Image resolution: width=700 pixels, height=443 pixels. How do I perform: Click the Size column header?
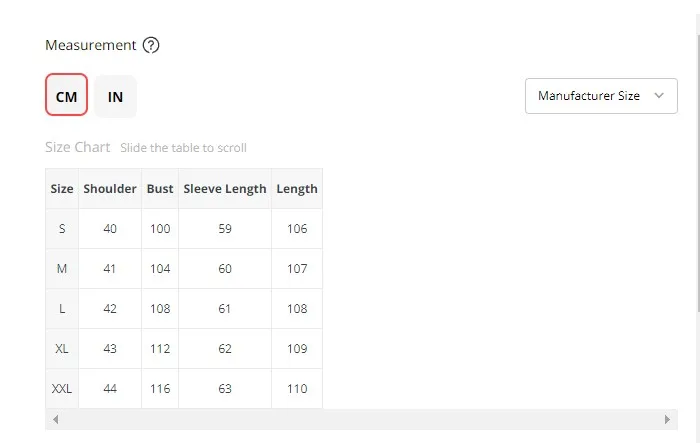pos(62,189)
